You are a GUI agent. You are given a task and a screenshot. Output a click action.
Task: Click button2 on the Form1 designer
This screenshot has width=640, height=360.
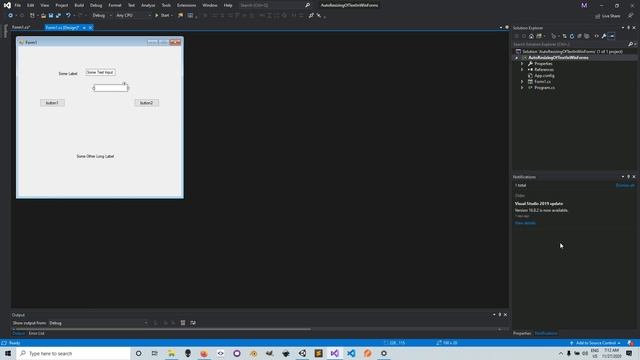[147, 103]
